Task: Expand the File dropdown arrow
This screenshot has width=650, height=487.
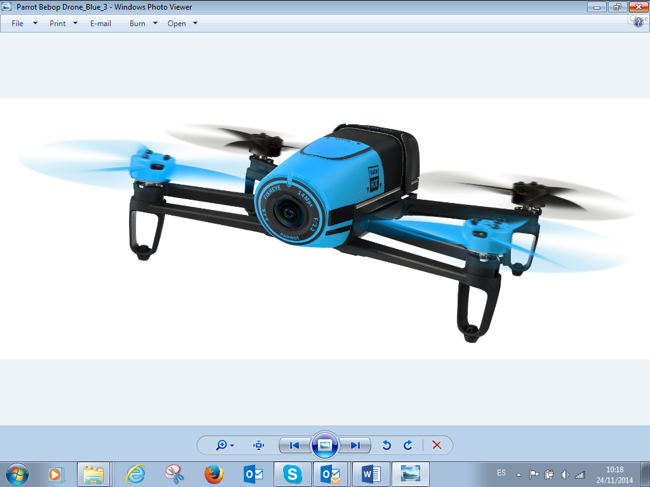Action: pos(35,23)
